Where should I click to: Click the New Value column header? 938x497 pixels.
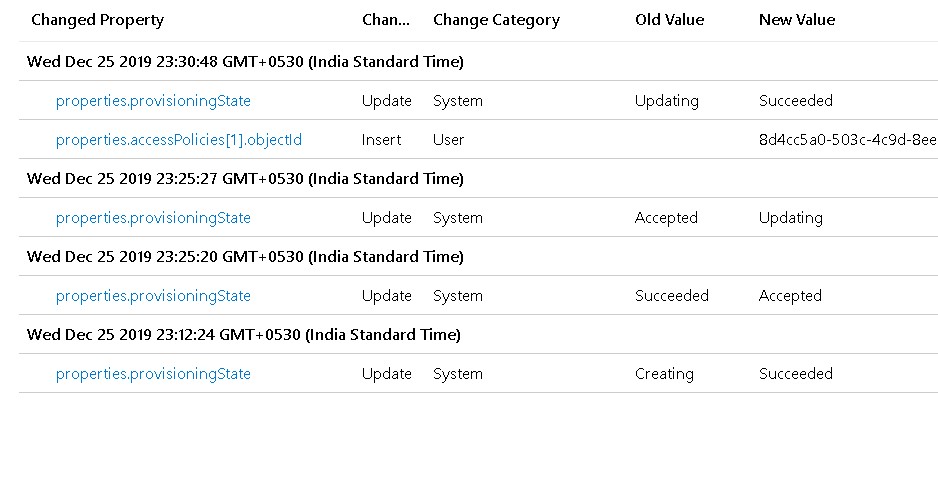coord(797,20)
